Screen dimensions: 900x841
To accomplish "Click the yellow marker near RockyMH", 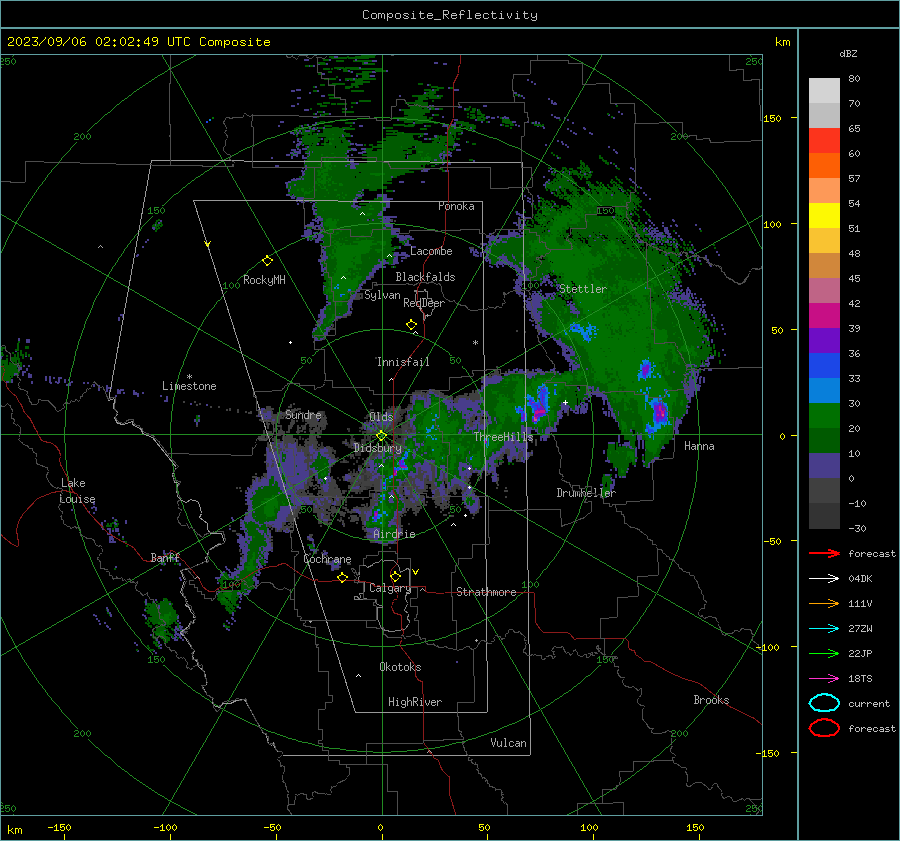I will point(267,261).
